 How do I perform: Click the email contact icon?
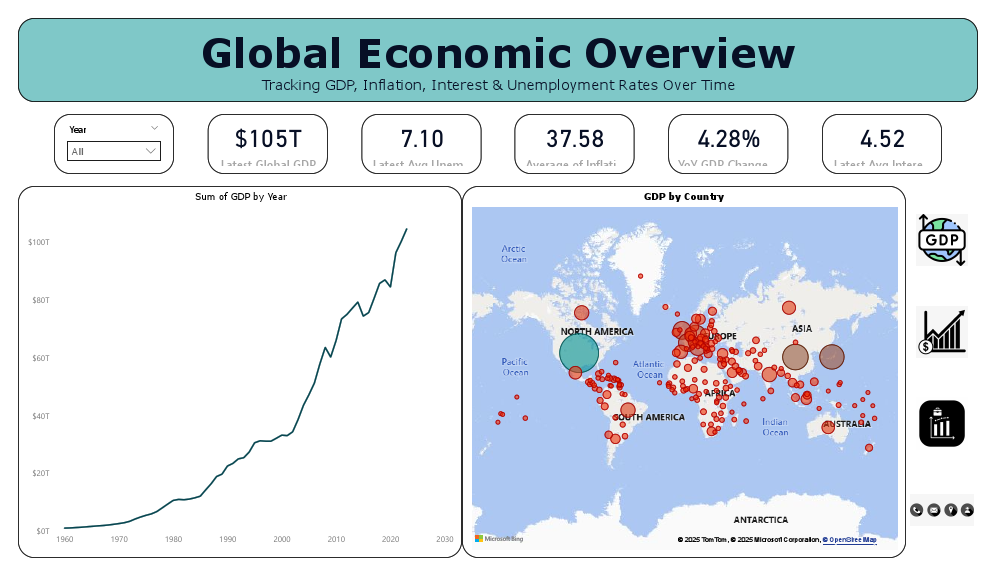coord(935,510)
